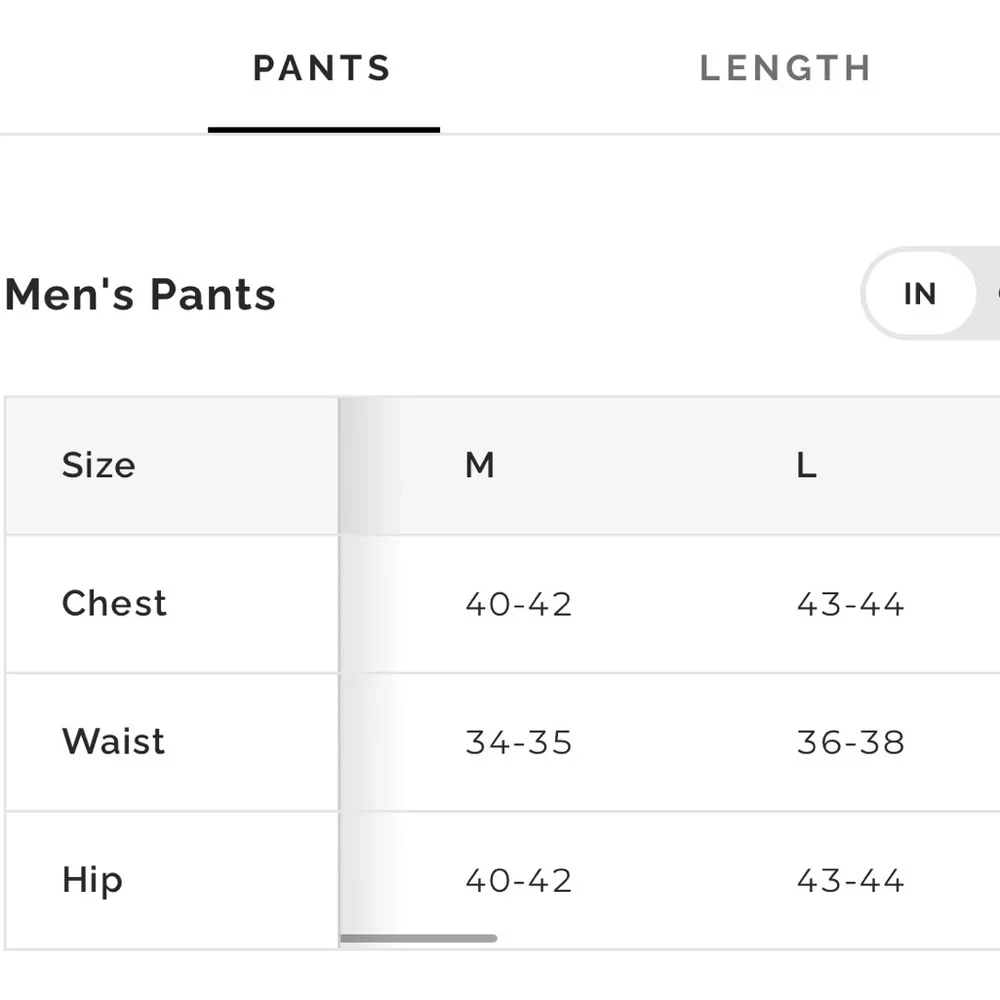Switch to the PANTS tab

point(322,68)
